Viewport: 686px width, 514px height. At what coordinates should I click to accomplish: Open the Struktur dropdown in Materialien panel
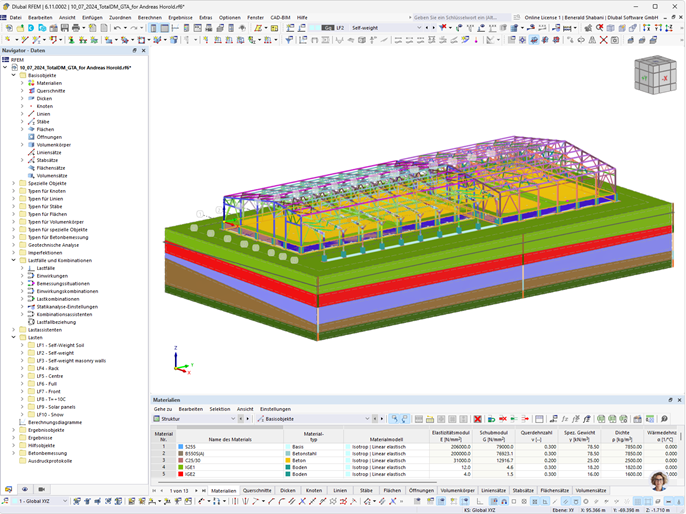[233, 419]
